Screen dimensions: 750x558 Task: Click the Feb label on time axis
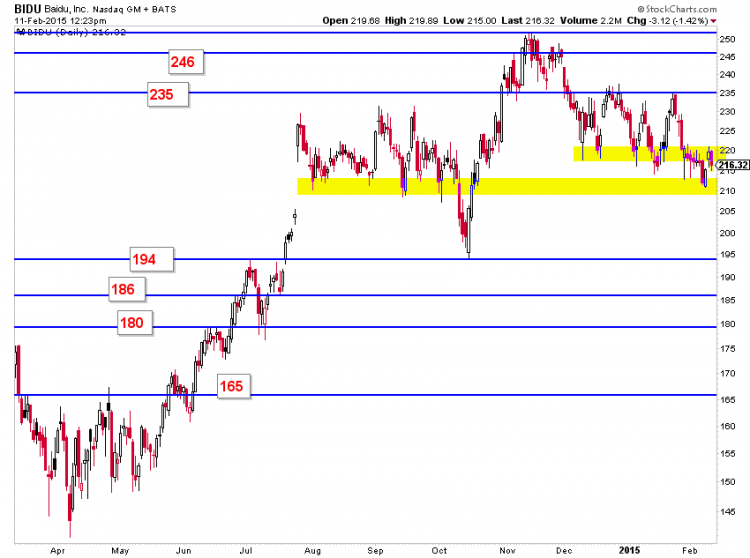pos(690,551)
